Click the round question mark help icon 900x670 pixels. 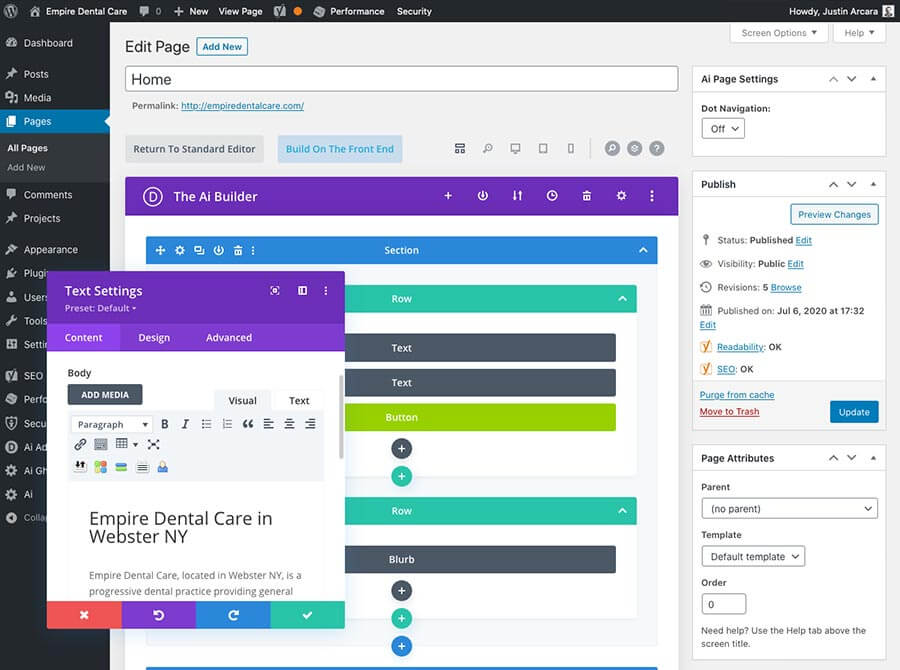click(657, 149)
